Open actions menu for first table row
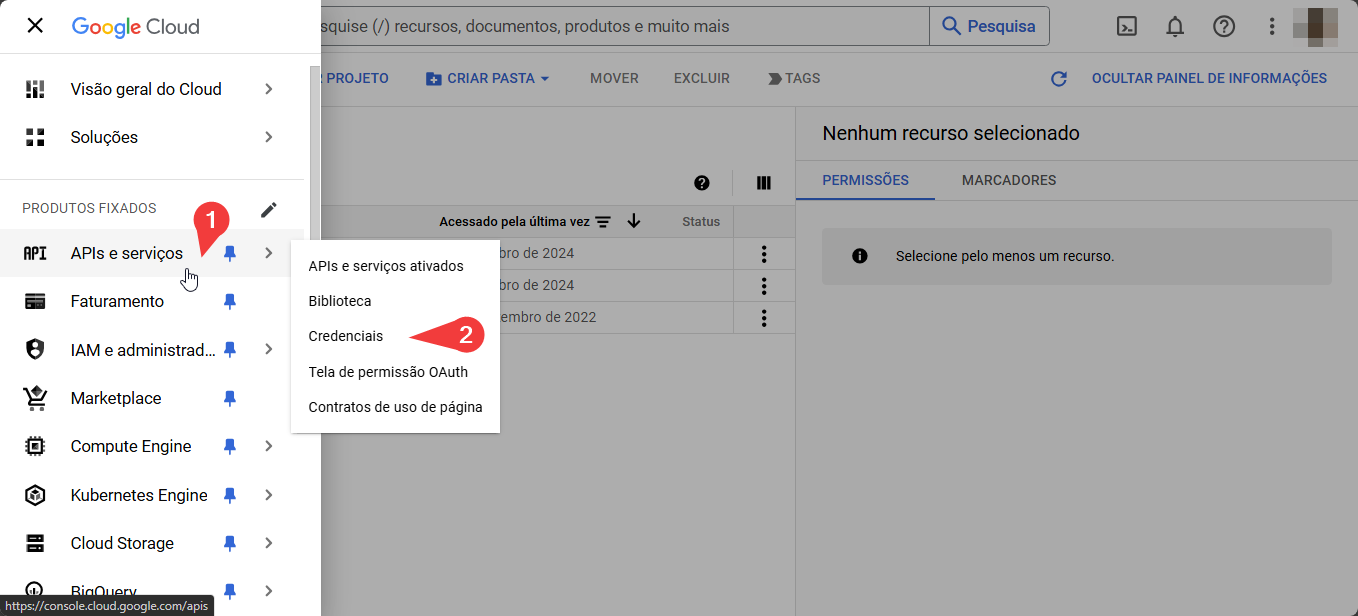This screenshot has width=1358, height=616. coord(764,254)
